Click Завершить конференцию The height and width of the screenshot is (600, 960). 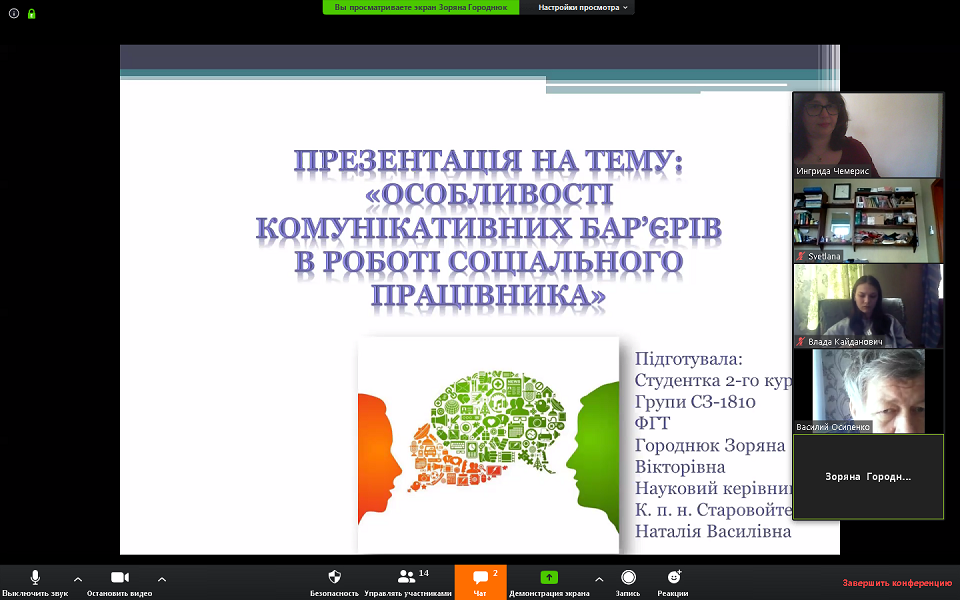[897, 583]
